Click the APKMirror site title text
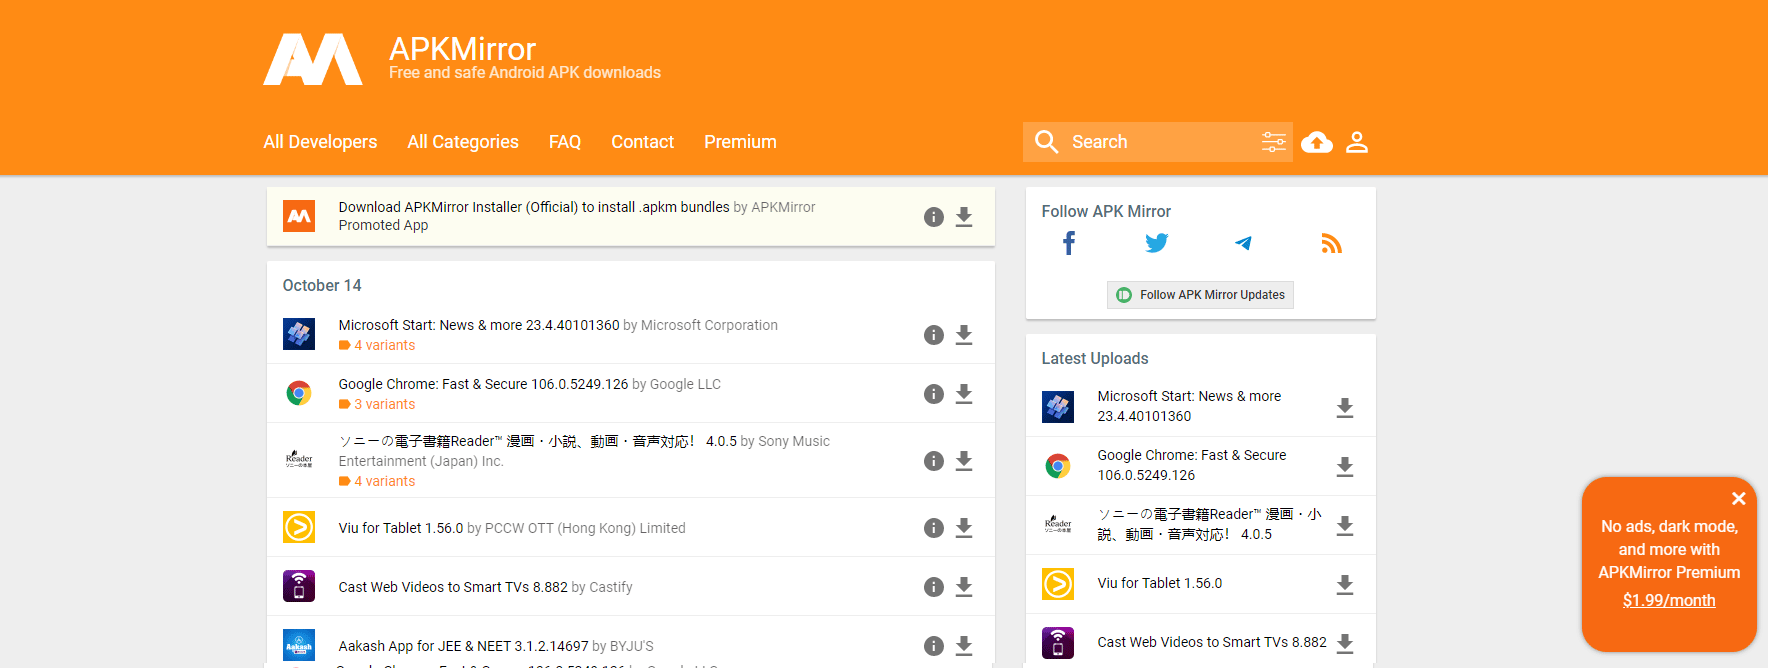1768x668 pixels. click(x=462, y=49)
